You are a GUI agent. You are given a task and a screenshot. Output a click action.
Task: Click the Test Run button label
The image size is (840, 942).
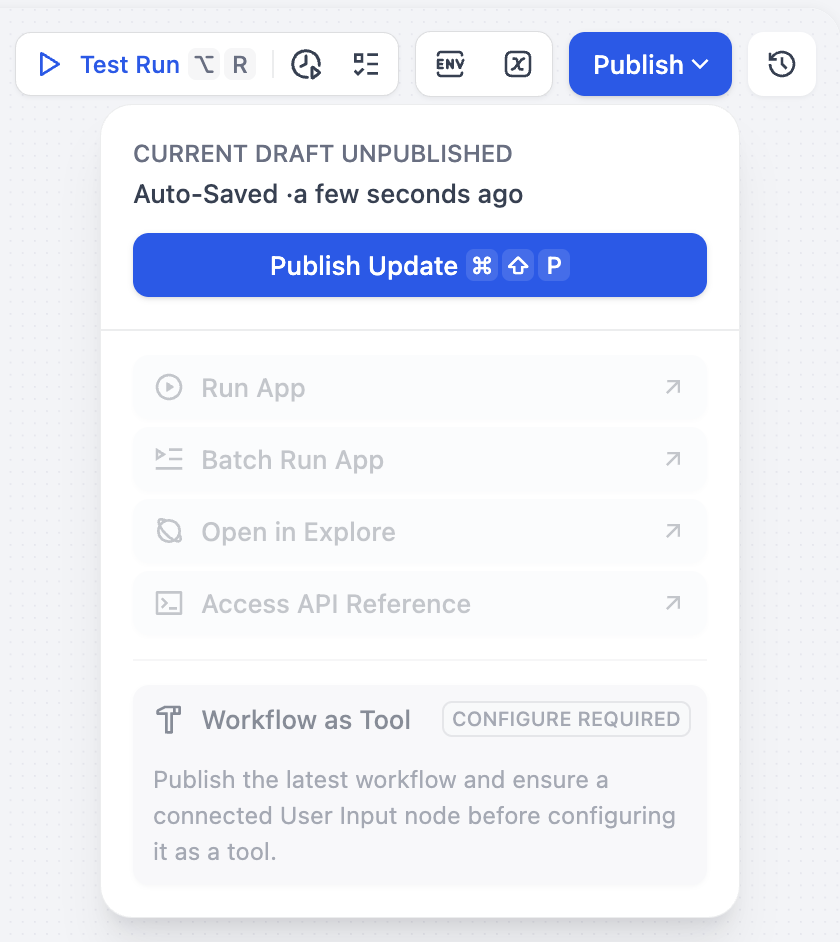(x=130, y=64)
